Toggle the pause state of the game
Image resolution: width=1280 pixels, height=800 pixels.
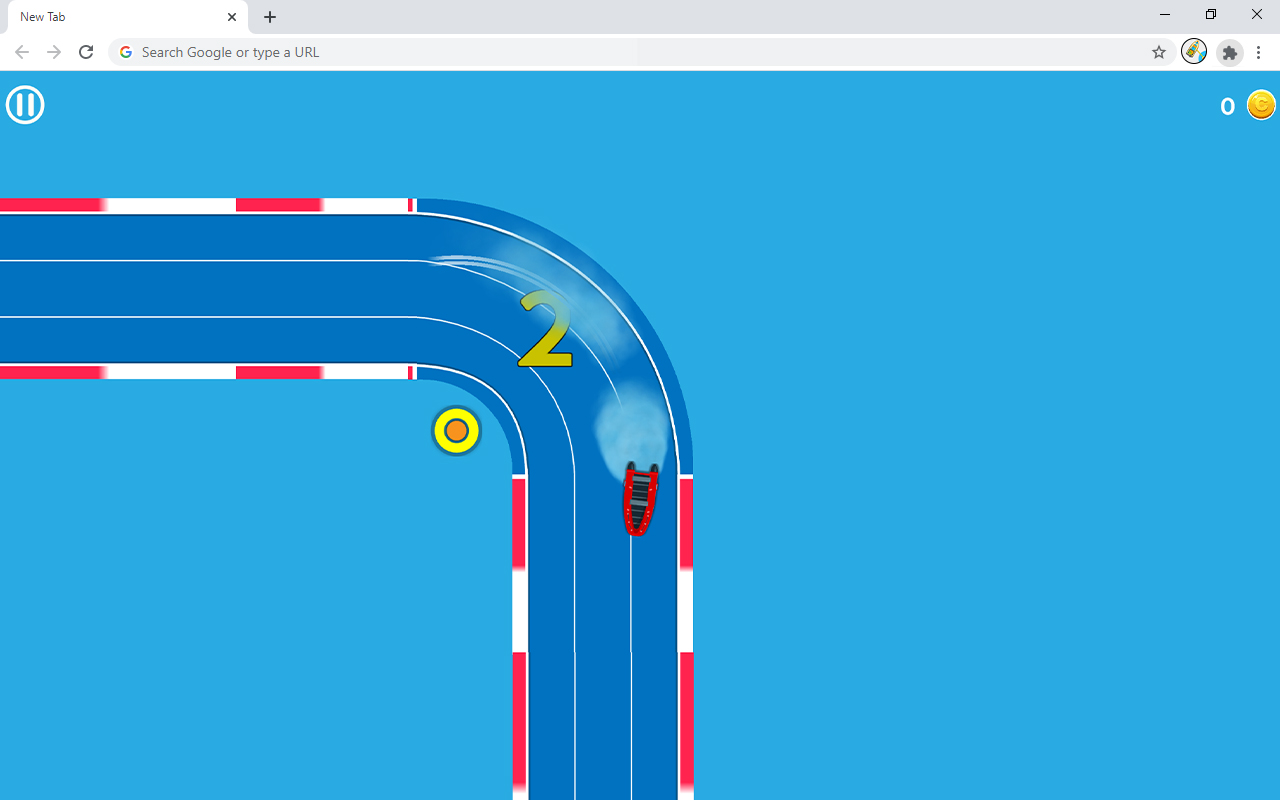tap(25, 104)
